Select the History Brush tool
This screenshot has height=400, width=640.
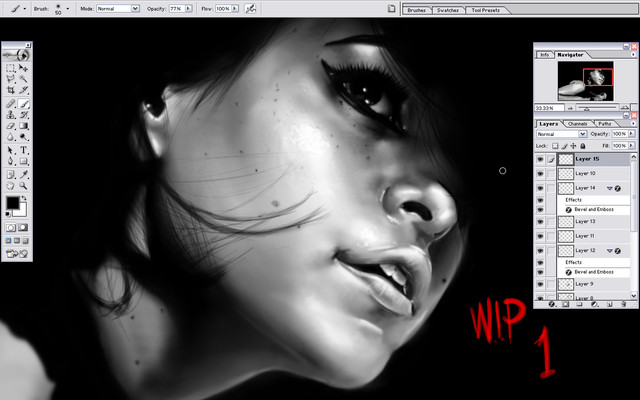[23, 115]
